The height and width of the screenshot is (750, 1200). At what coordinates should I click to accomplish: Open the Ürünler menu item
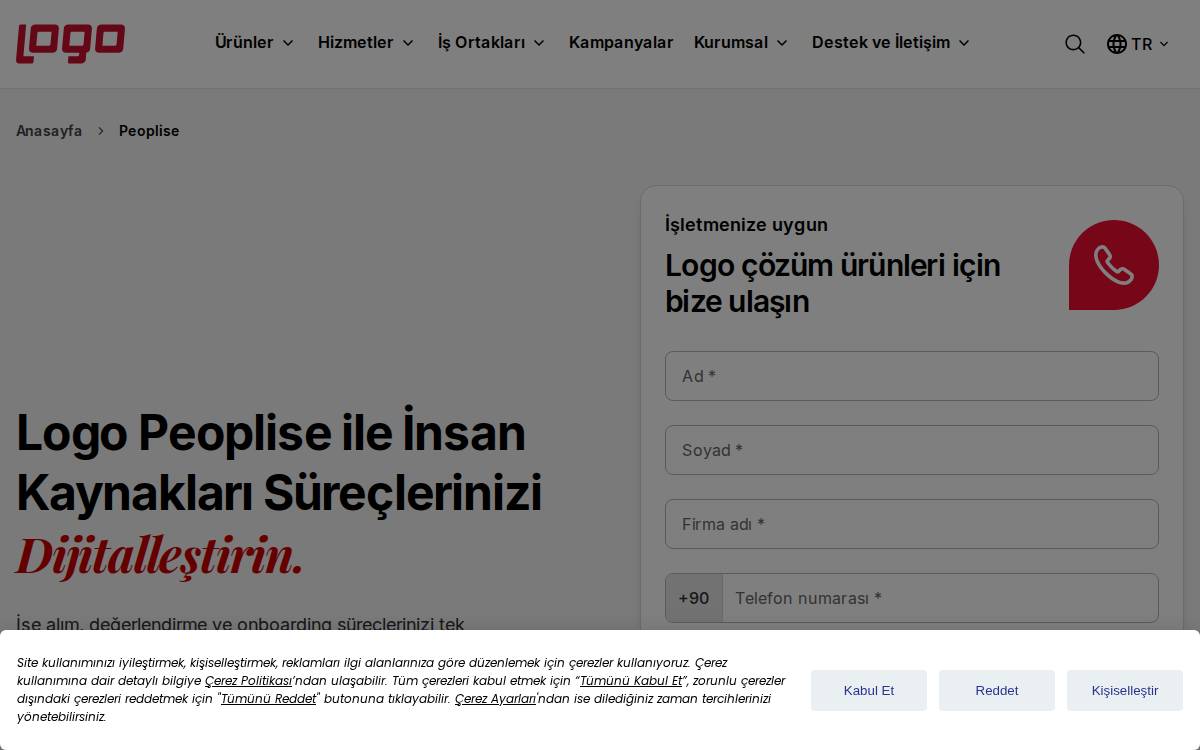[244, 42]
